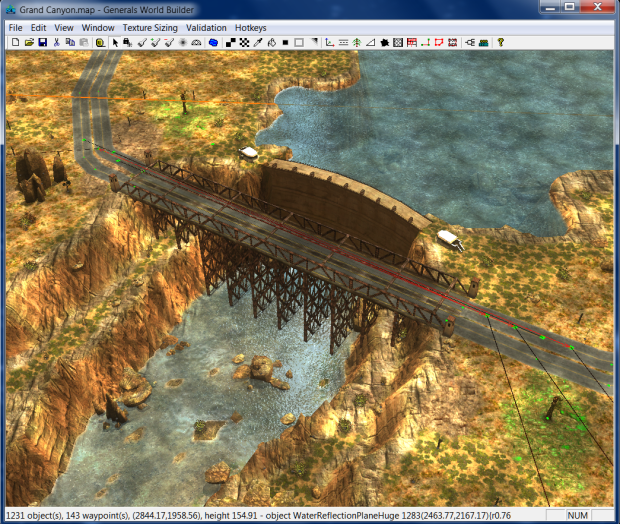
Task: Select the small black square brush tool
Action: [285, 42]
